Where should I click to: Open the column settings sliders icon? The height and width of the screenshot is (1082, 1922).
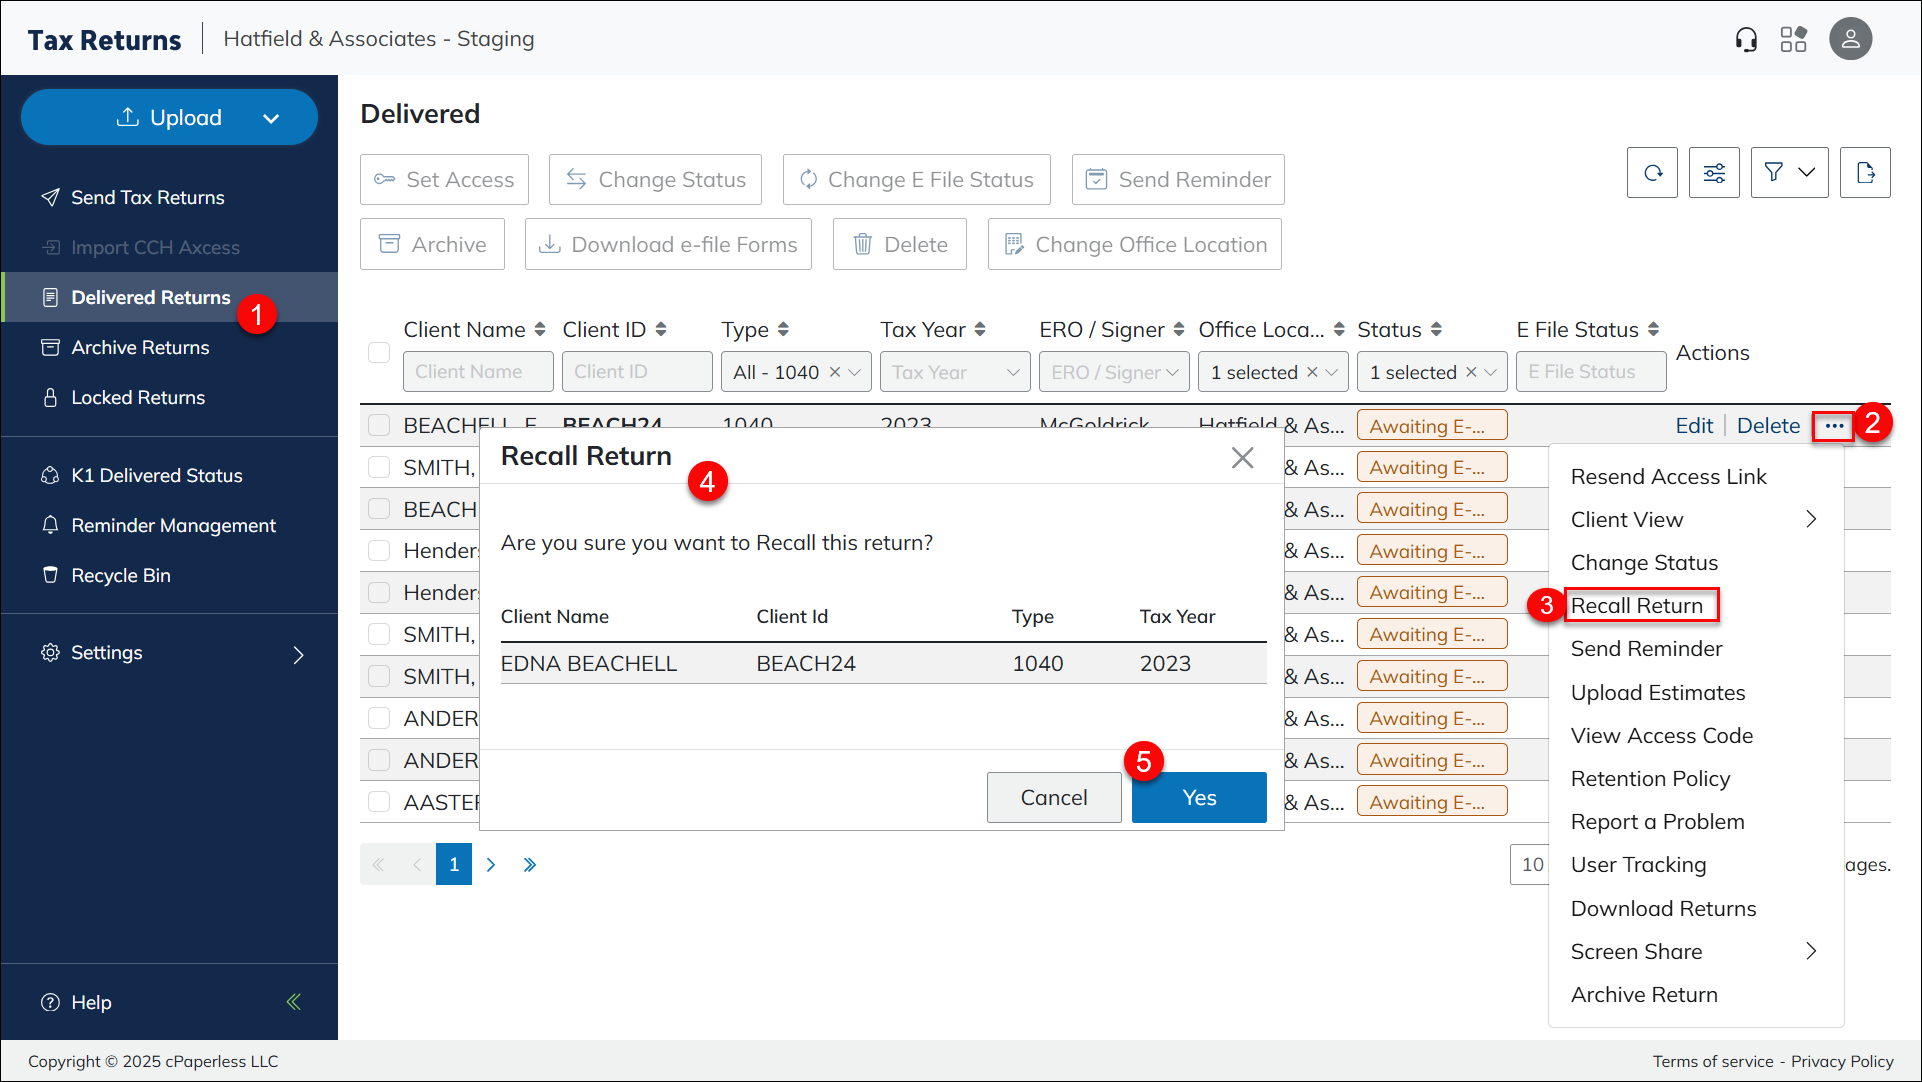point(1714,173)
